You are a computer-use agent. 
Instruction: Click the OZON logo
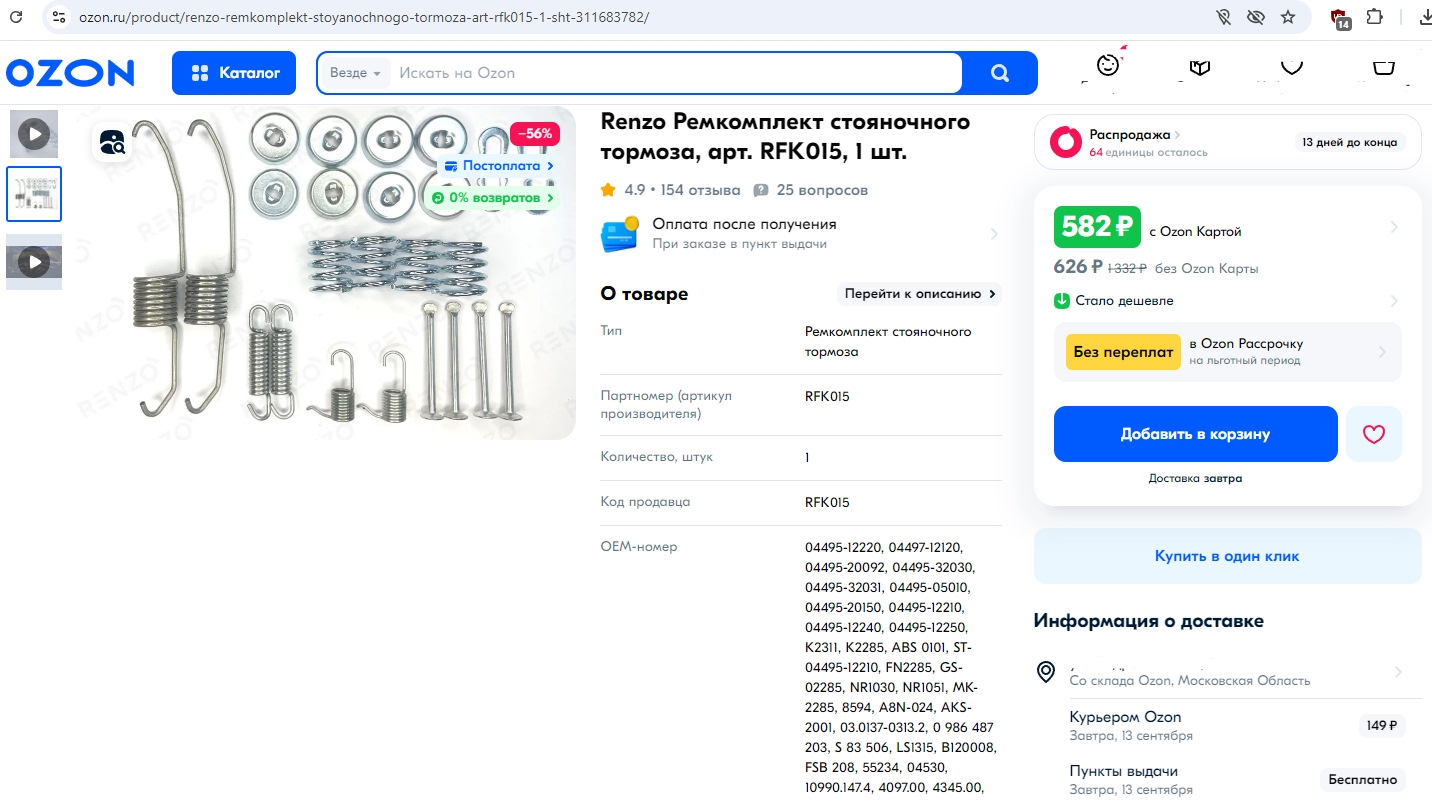[70, 73]
